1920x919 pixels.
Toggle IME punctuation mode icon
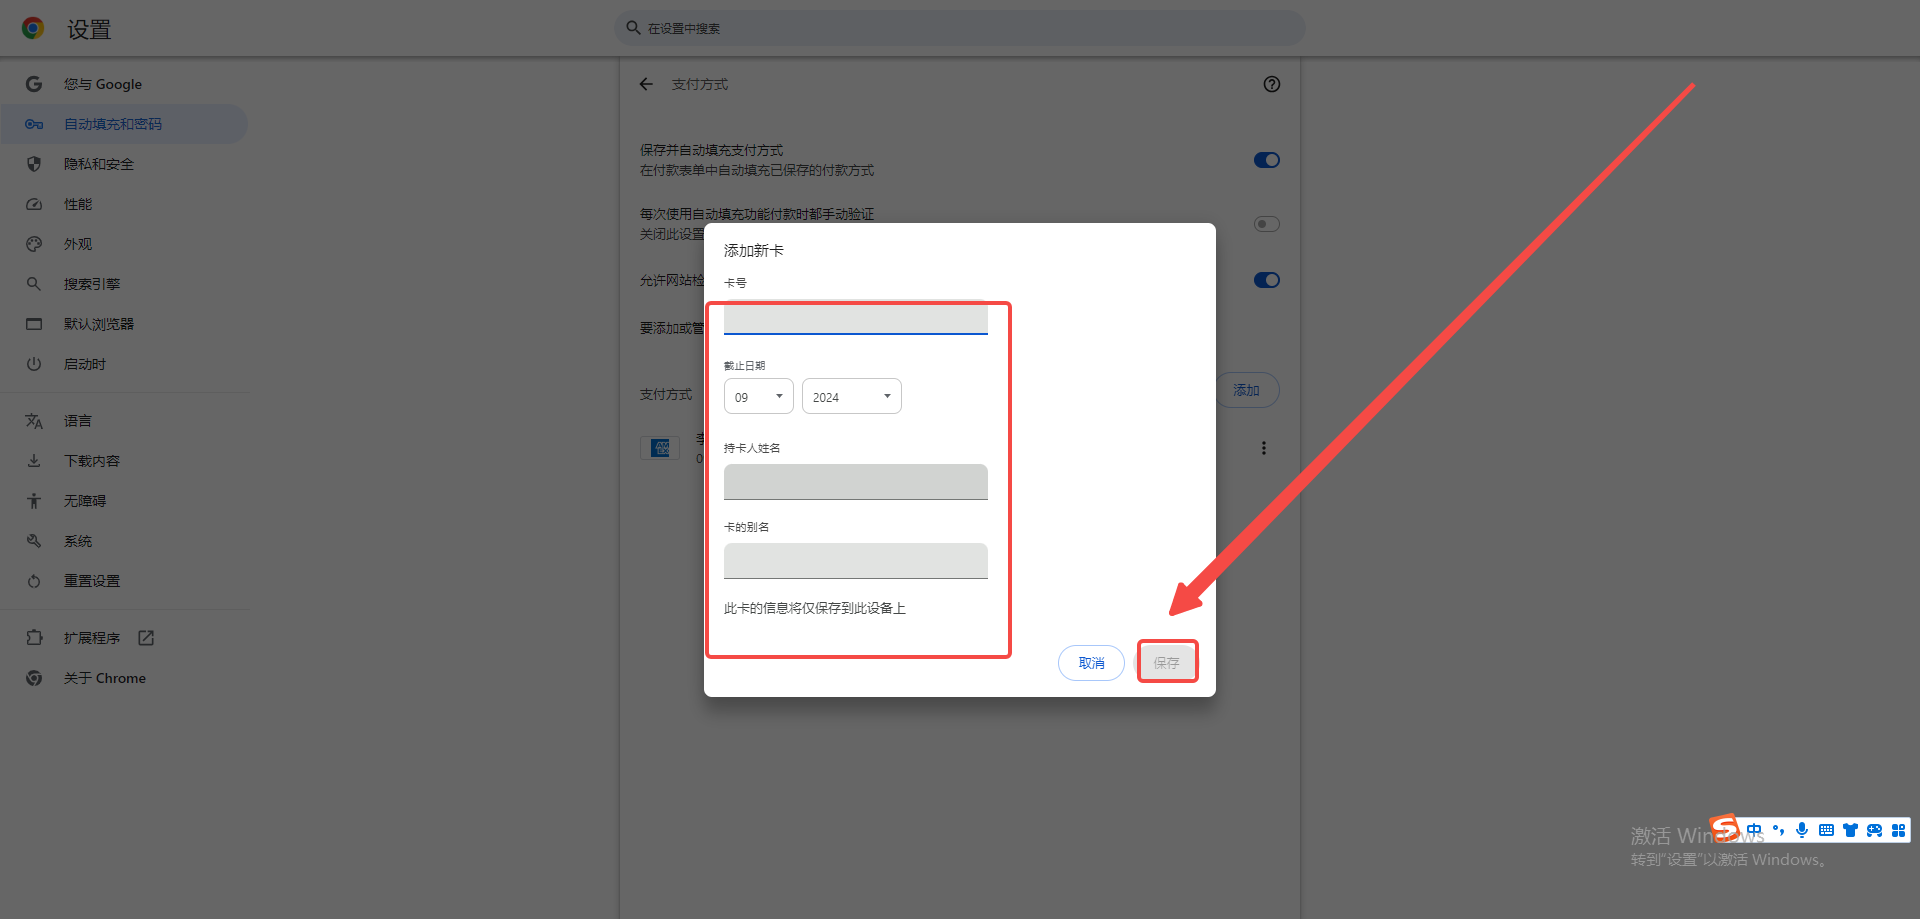(x=1778, y=830)
